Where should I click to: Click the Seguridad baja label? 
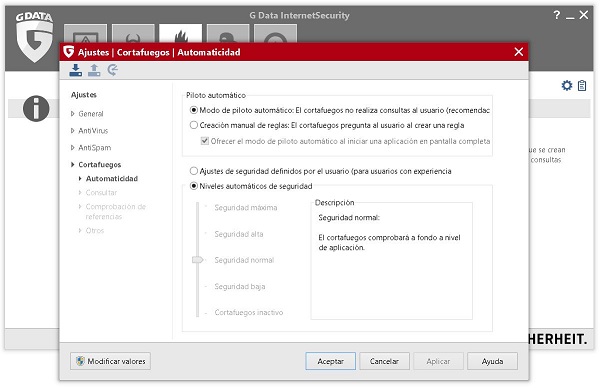(240, 286)
